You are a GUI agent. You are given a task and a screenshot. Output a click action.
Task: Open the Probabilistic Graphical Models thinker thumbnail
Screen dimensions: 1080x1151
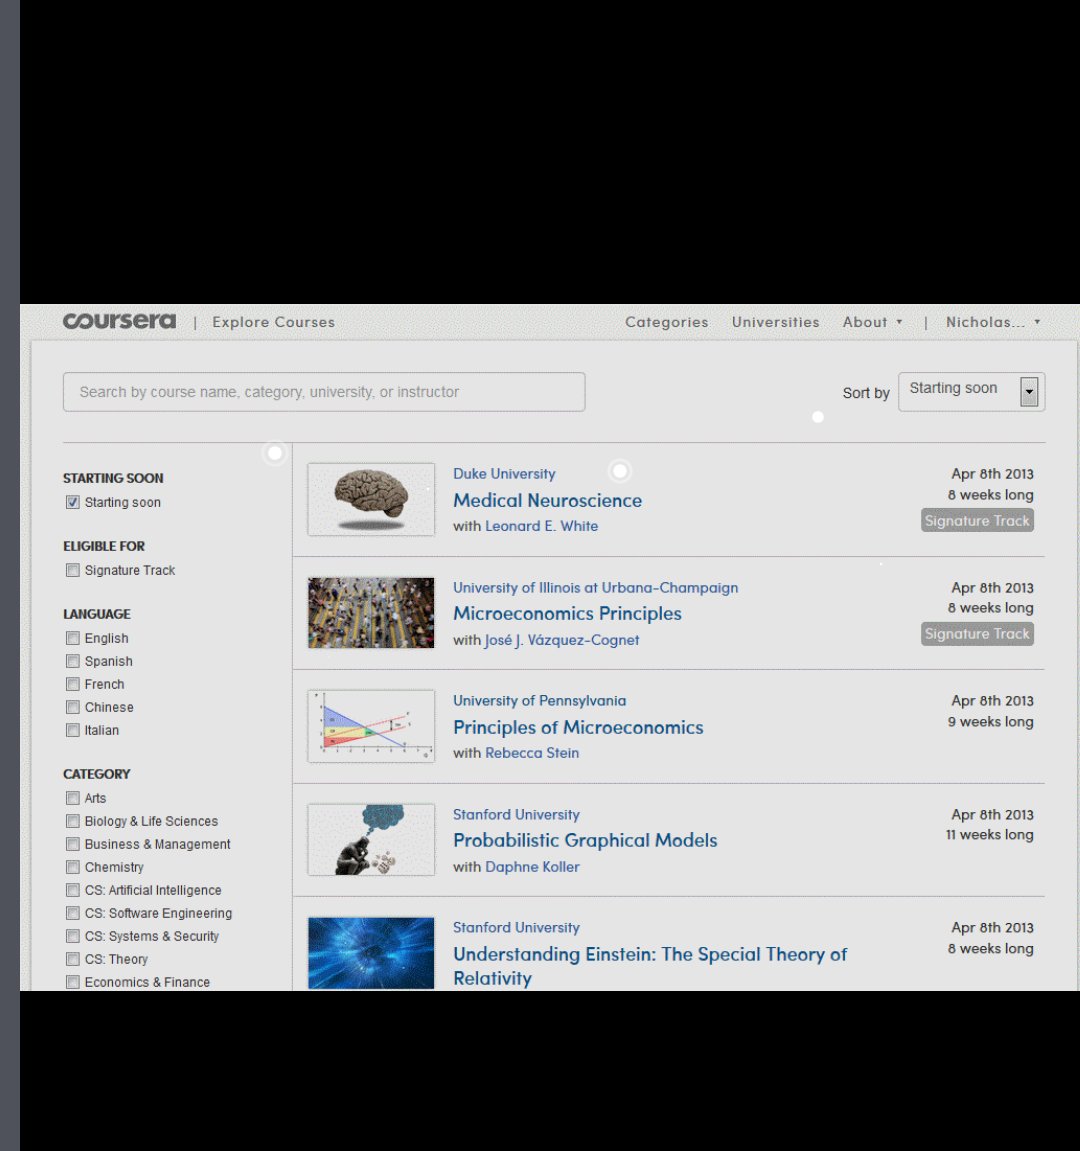pyautogui.click(x=371, y=840)
